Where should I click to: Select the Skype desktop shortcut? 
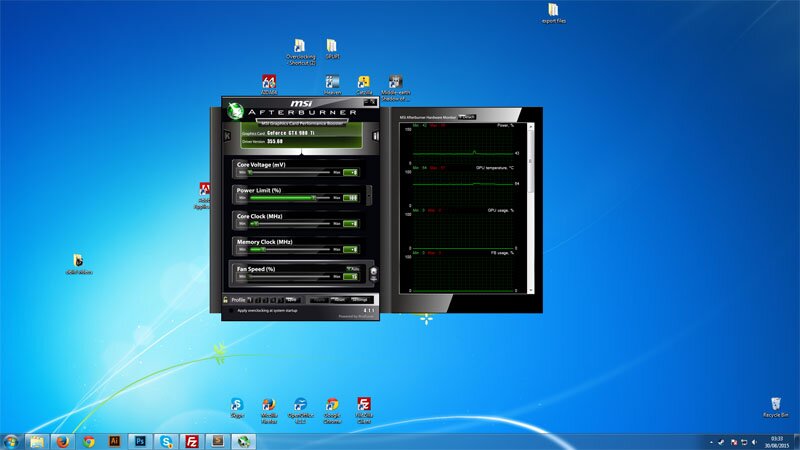237,408
